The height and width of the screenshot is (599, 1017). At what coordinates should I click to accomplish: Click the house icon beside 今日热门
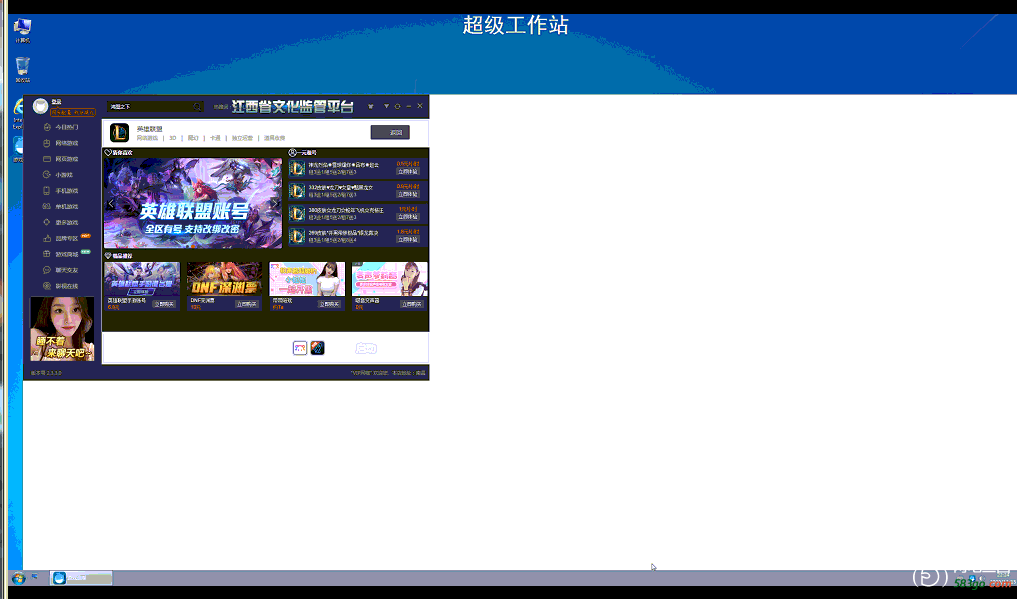[x=47, y=127]
